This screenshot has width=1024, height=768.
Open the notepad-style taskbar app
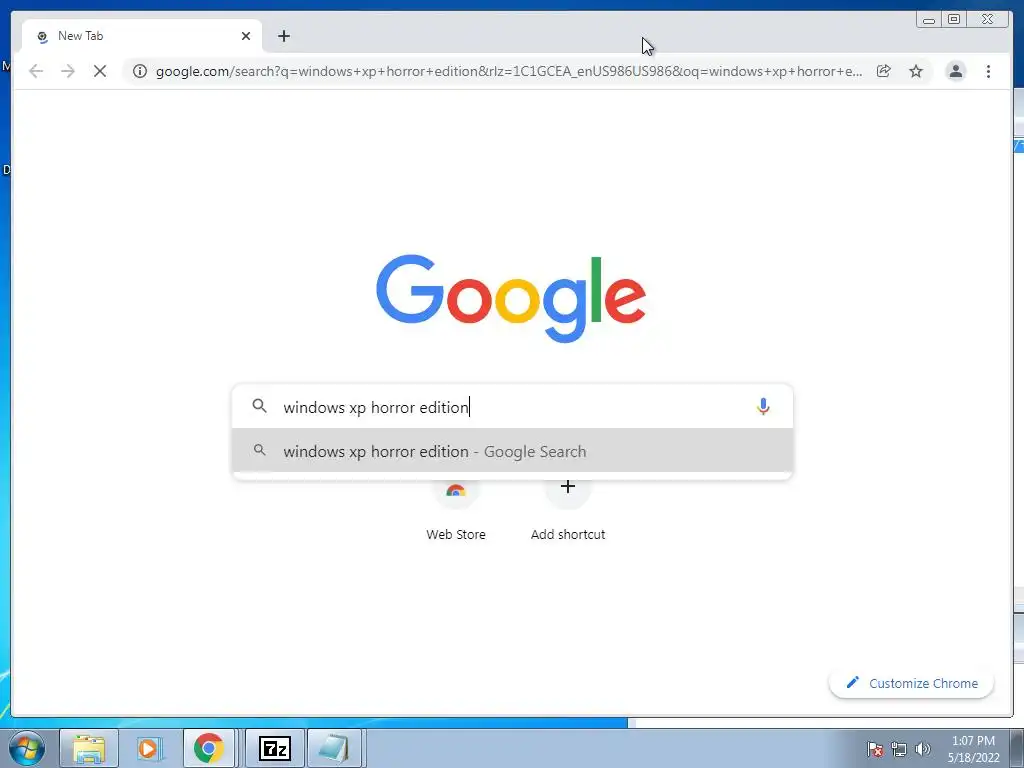click(334, 748)
